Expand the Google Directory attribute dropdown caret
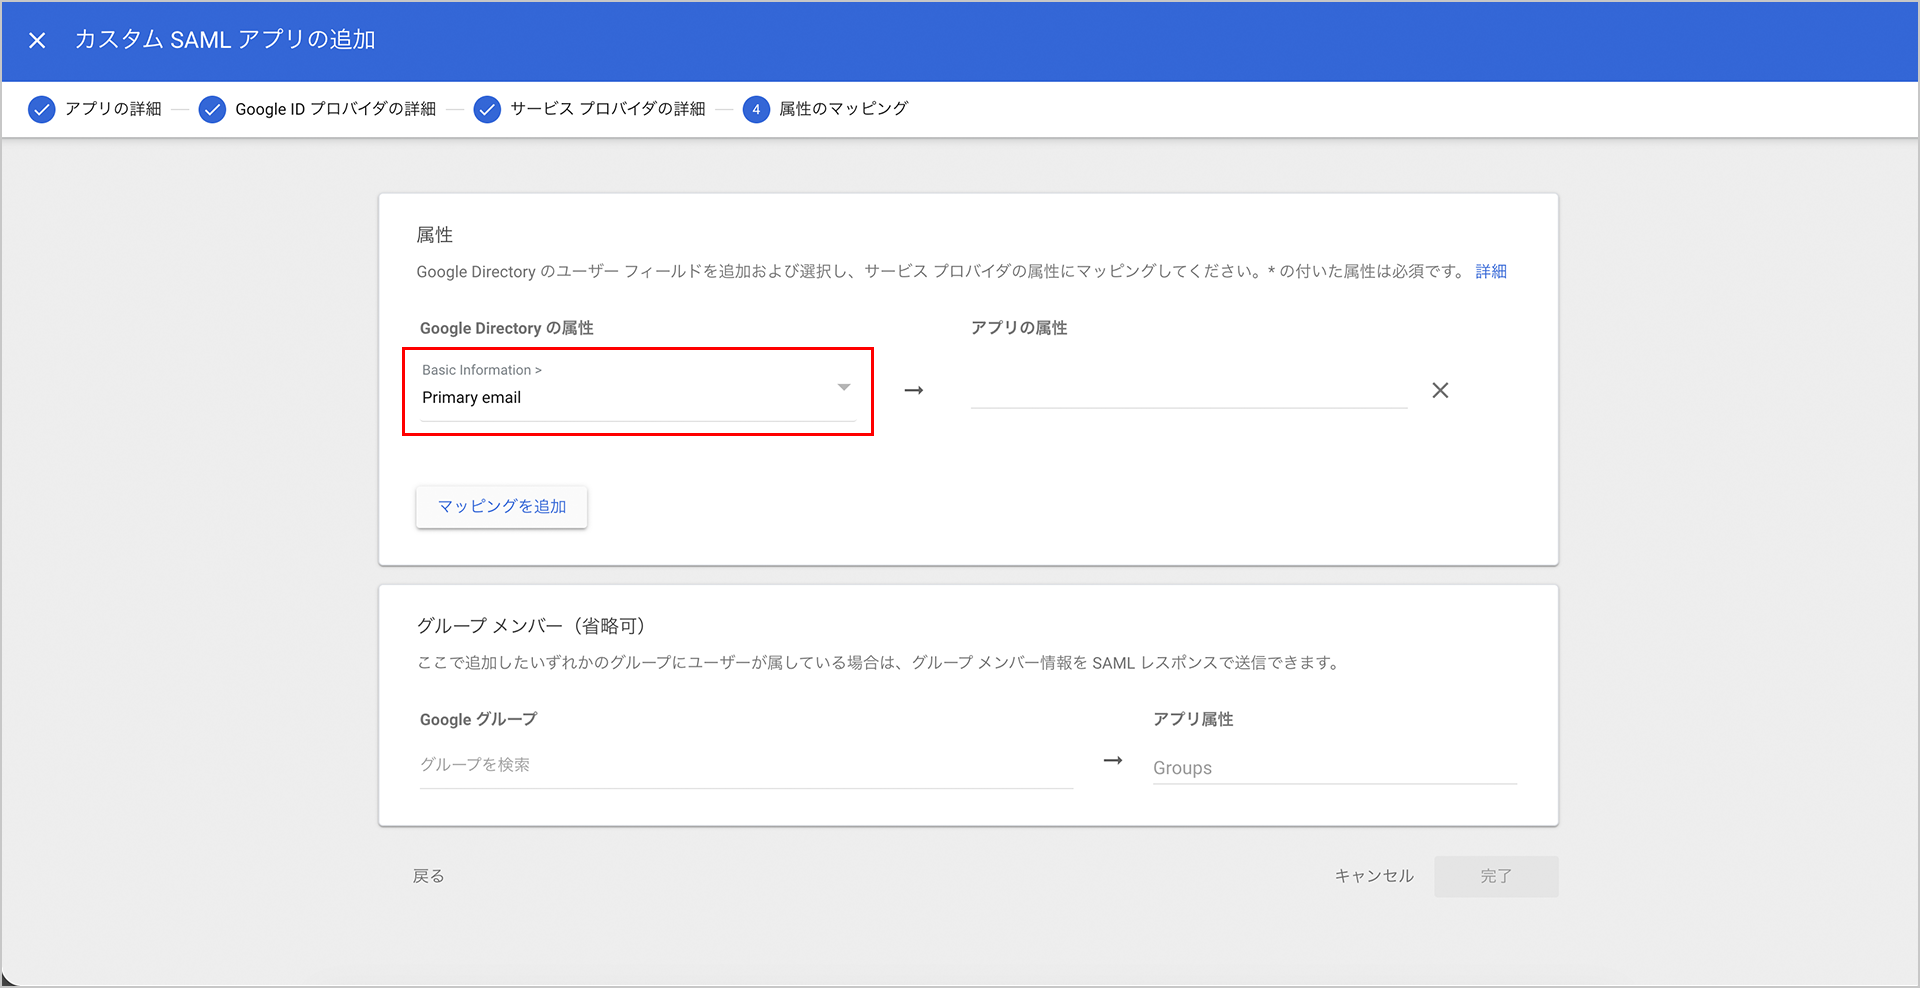The width and height of the screenshot is (1920, 988). click(x=844, y=387)
